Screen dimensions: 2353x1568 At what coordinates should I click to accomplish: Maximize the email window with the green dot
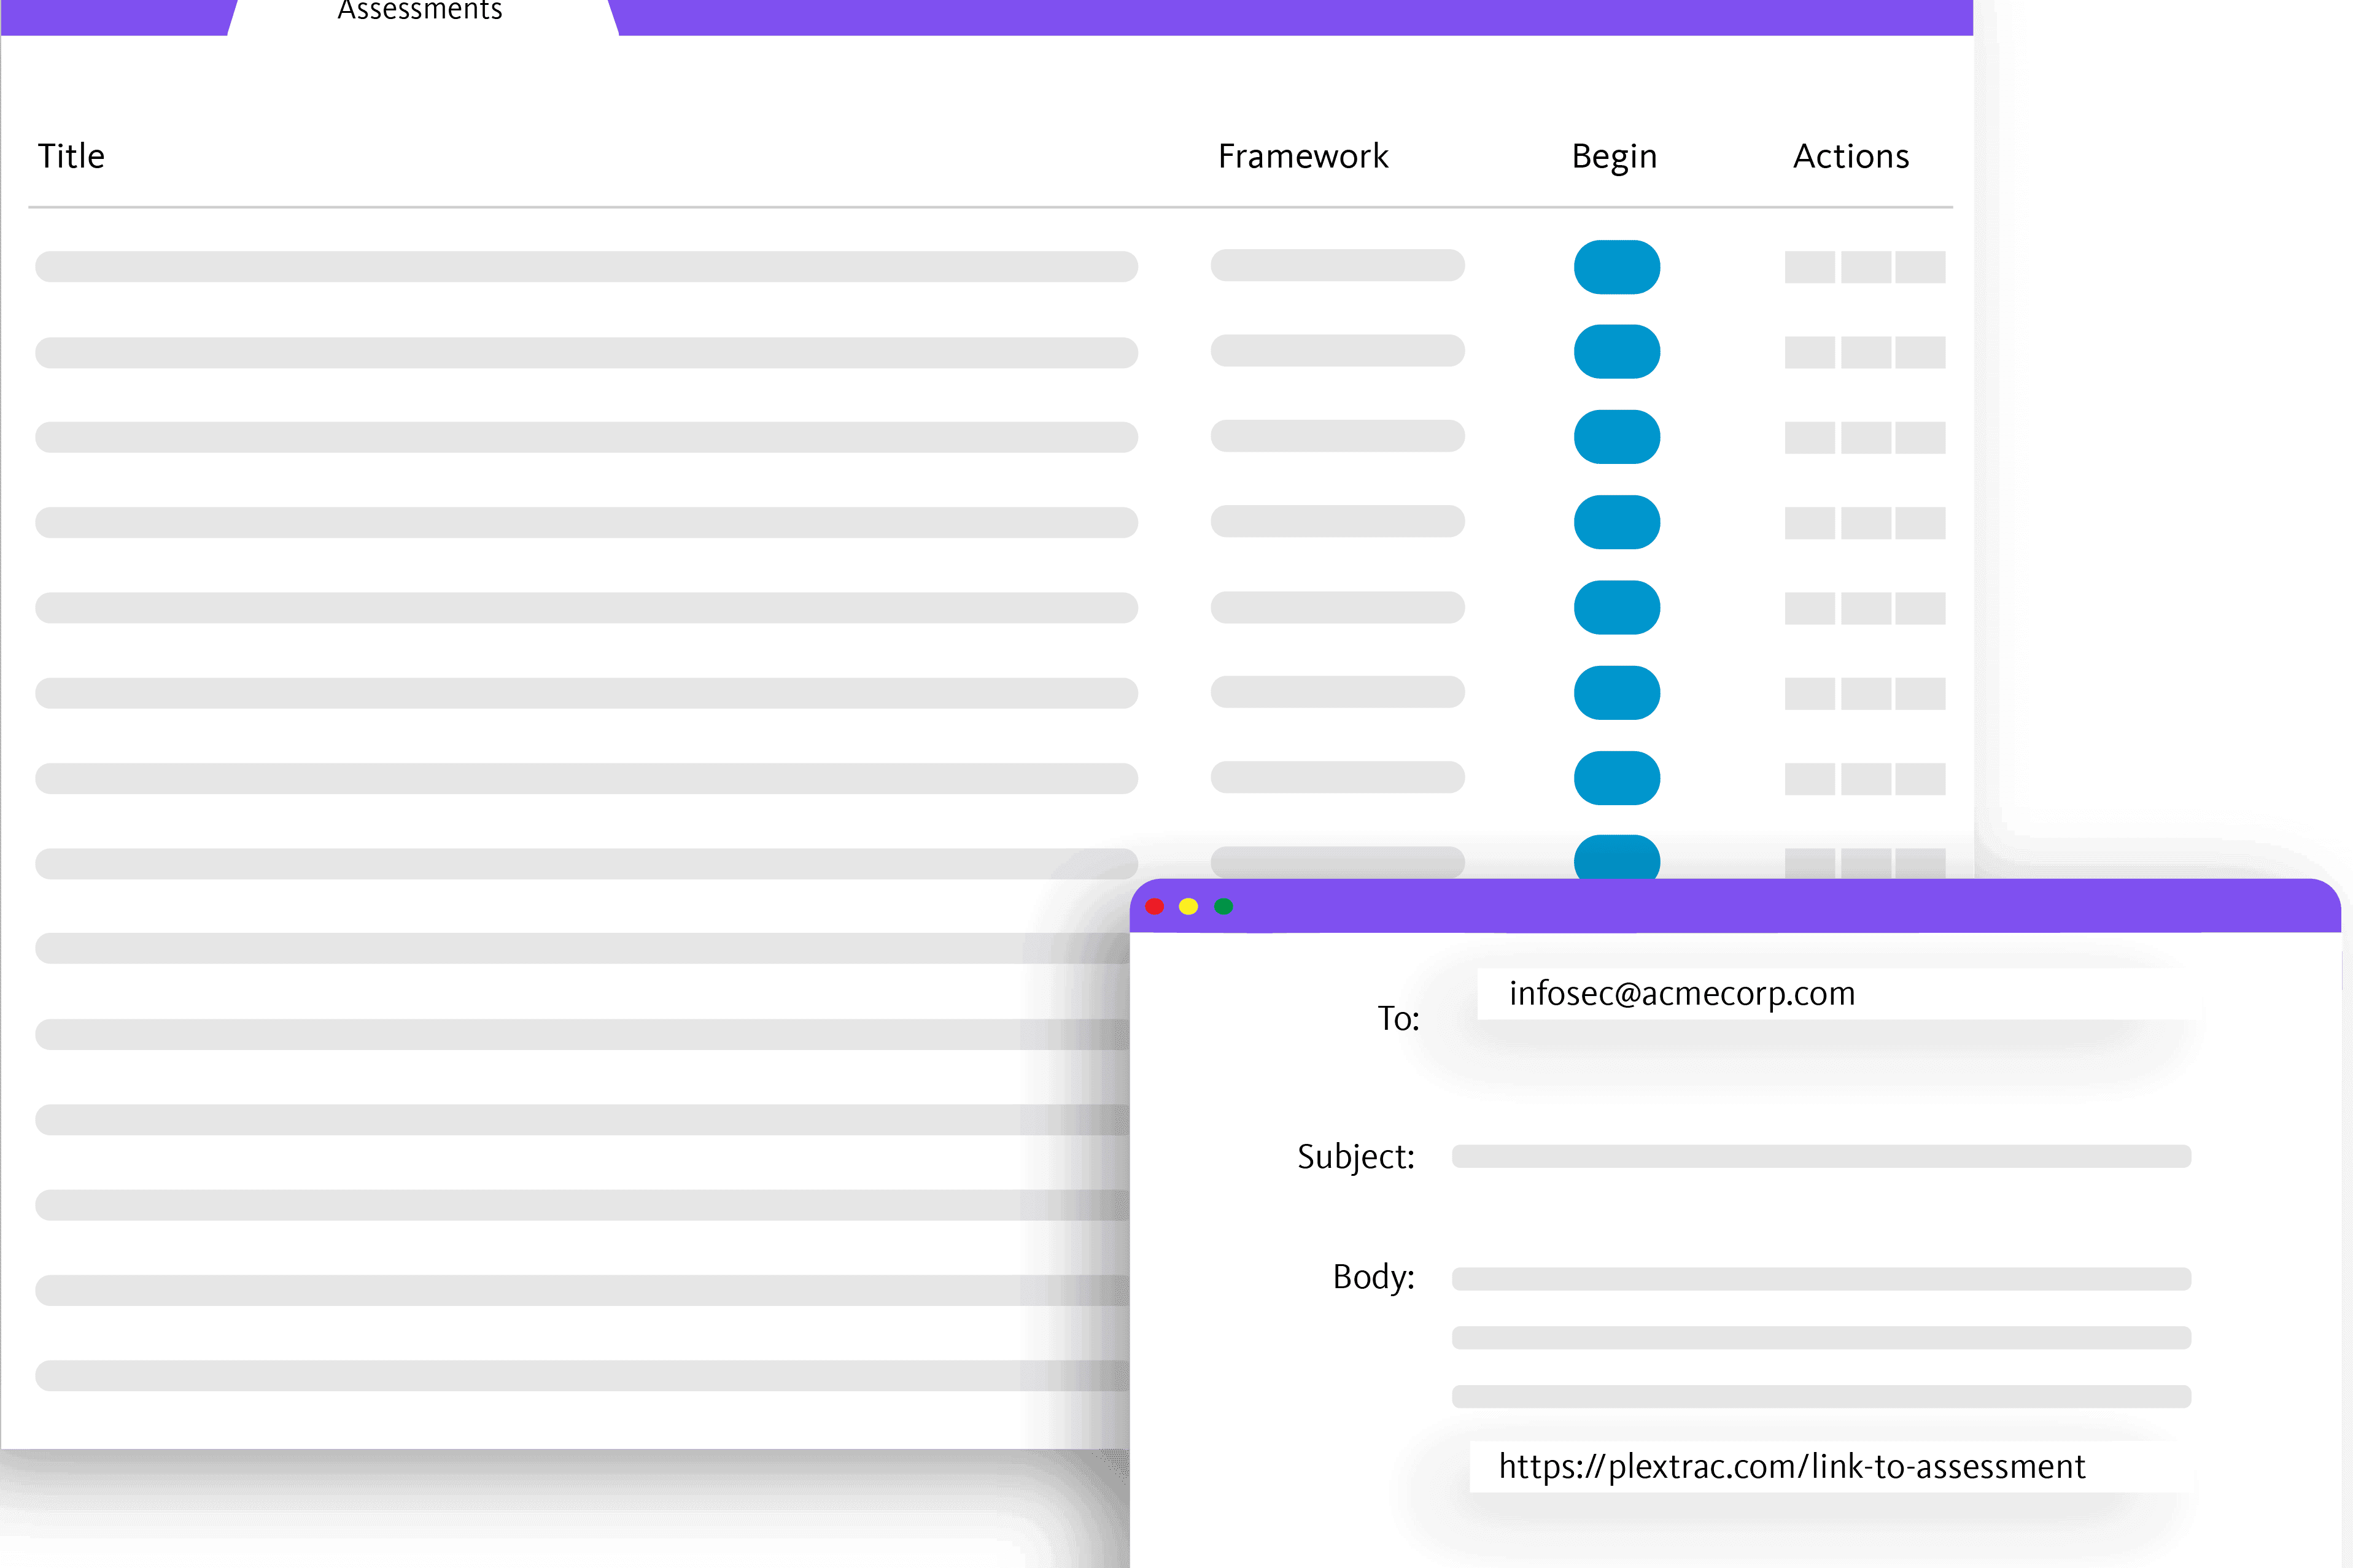pyautogui.click(x=1223, y=906)
